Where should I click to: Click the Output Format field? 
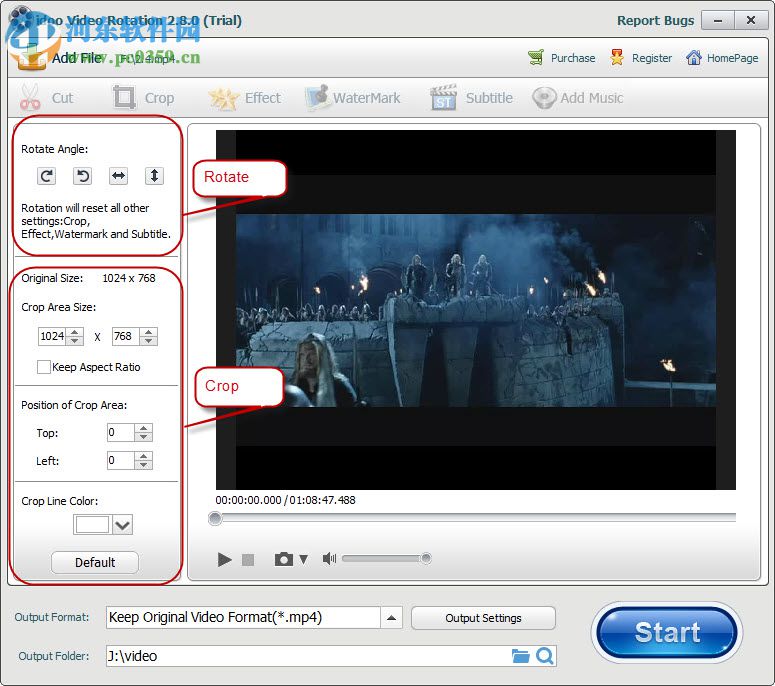(x=243, y=618)
